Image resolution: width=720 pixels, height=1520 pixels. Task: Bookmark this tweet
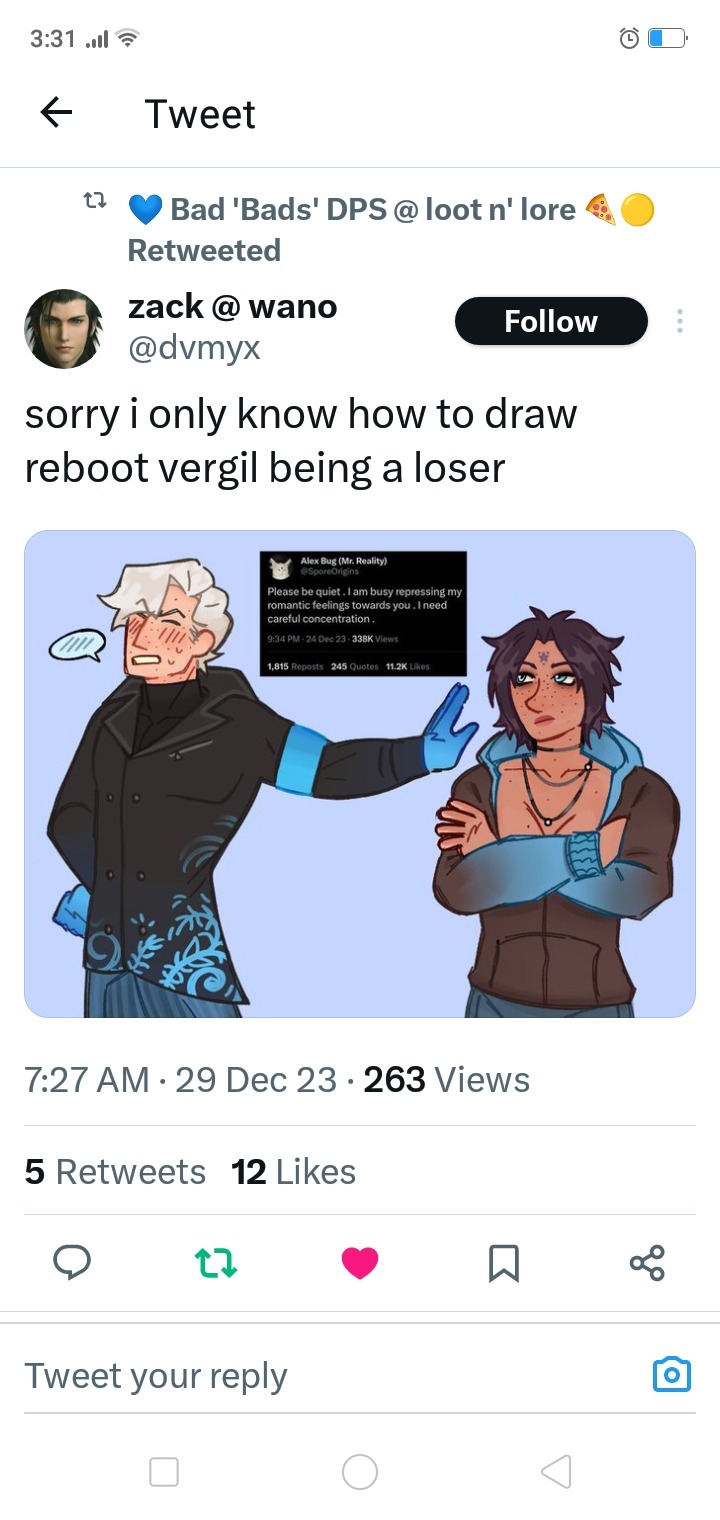coord(504,1263)
